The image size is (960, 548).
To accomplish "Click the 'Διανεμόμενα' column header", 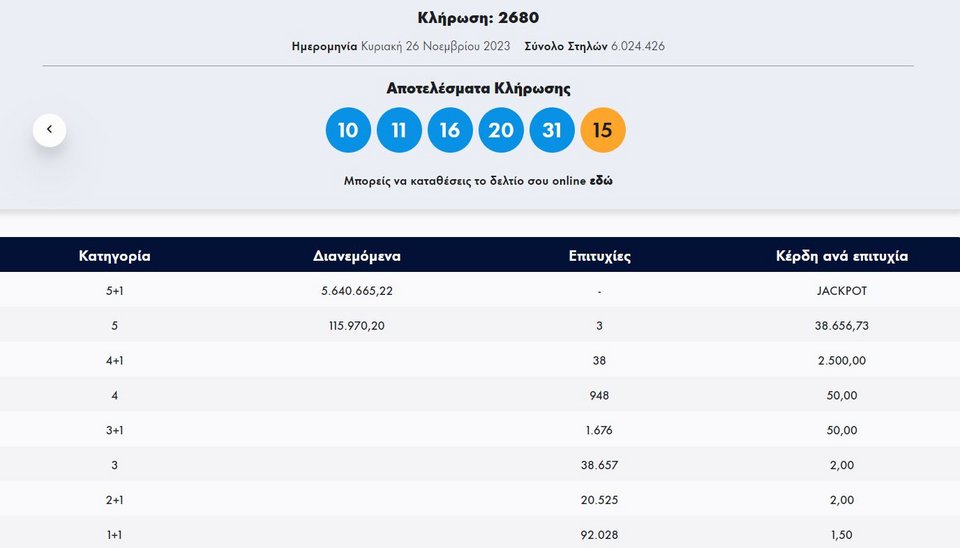I will tap(357, 256).
